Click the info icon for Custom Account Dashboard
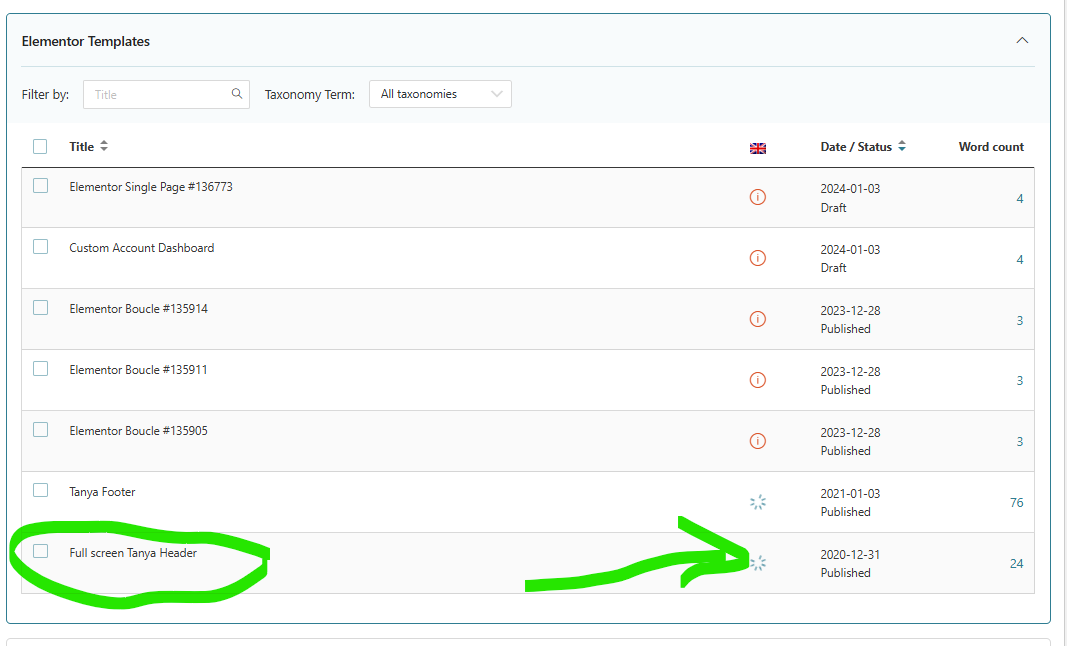The width and height of the screenshot is (1067, 646). [757, 258]
